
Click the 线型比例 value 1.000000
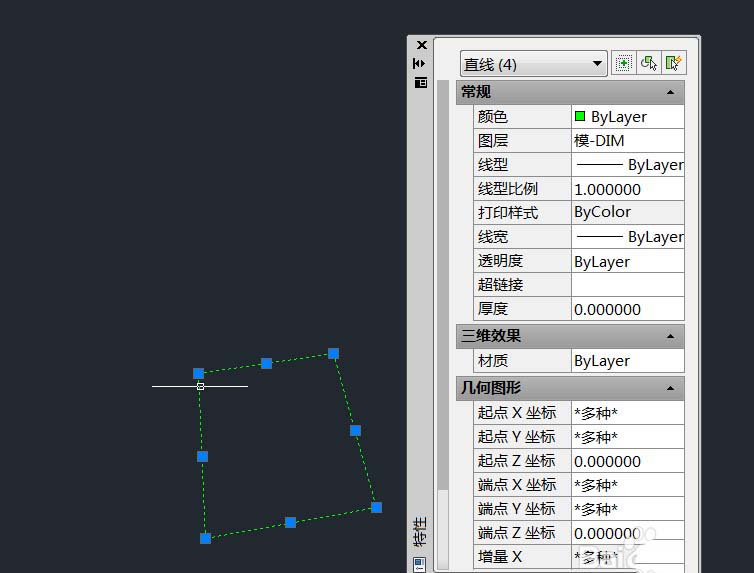(x=627, y=189)
